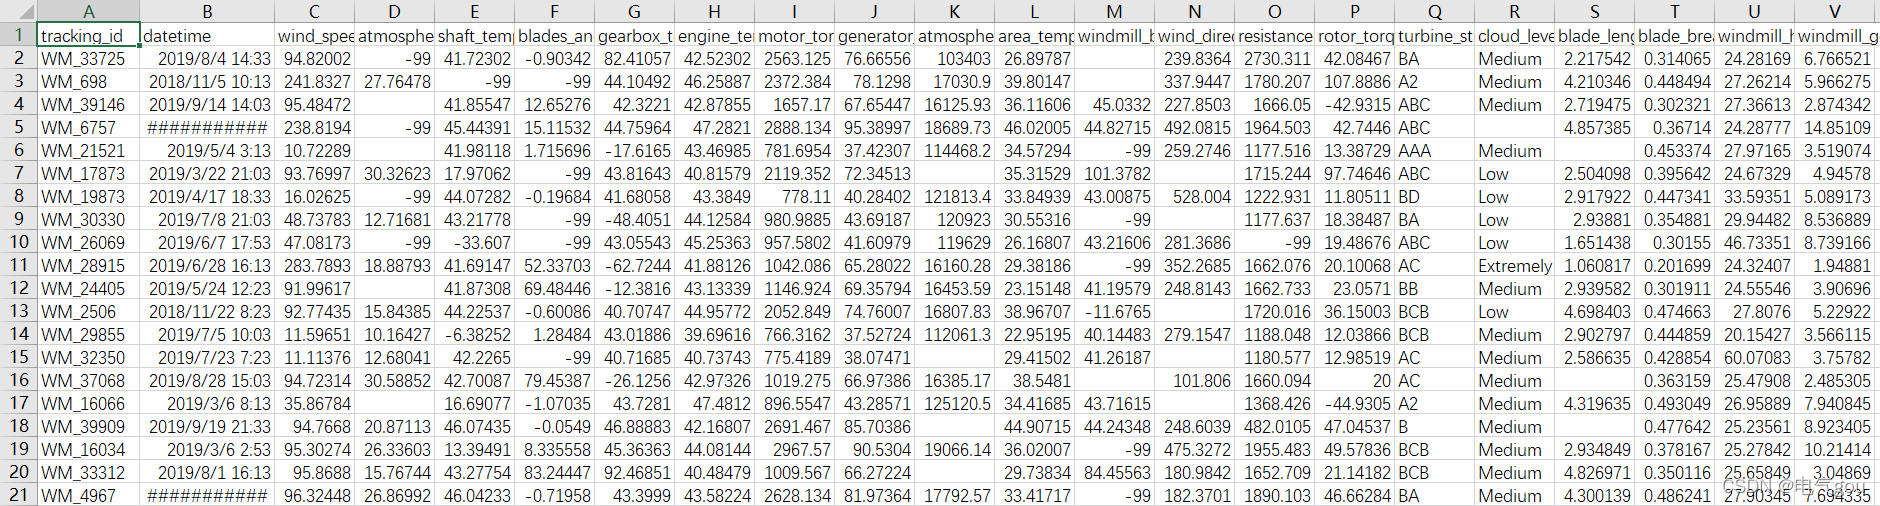Select the row 5 header
The width and height of the screenshot is (1880, 506).
pos(18,128)
